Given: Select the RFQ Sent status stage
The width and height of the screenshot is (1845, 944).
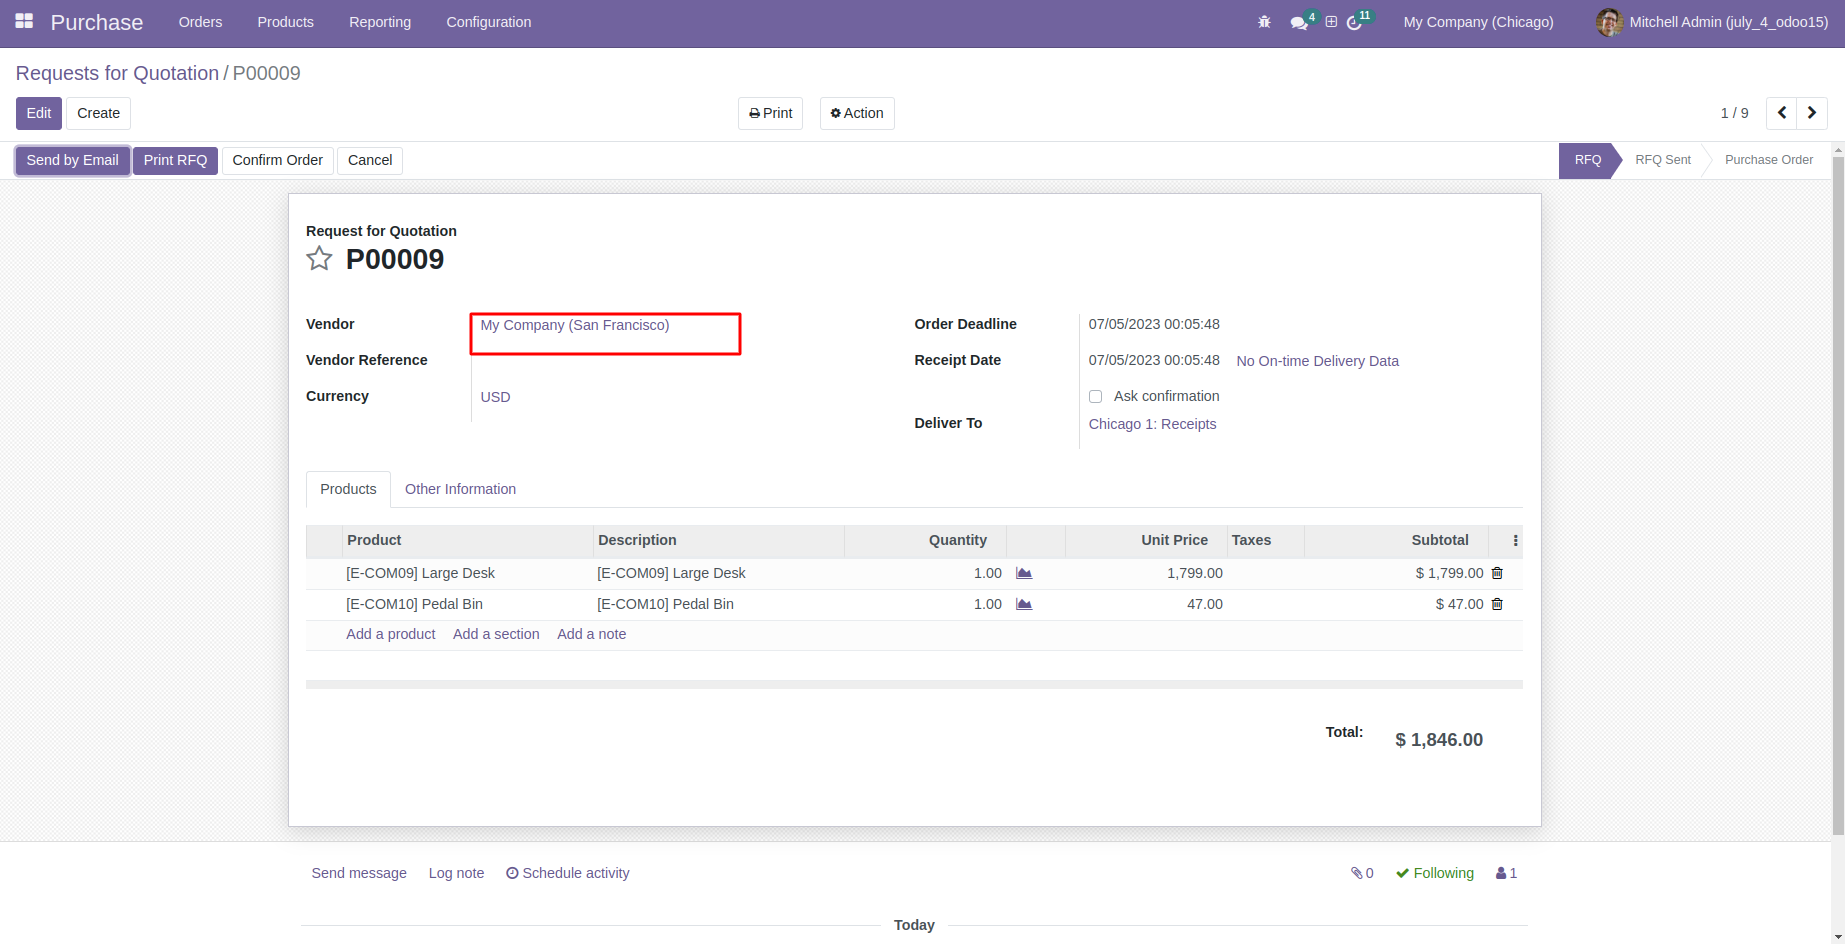Looking at the screenshot, I should (x=1662, y=160).
